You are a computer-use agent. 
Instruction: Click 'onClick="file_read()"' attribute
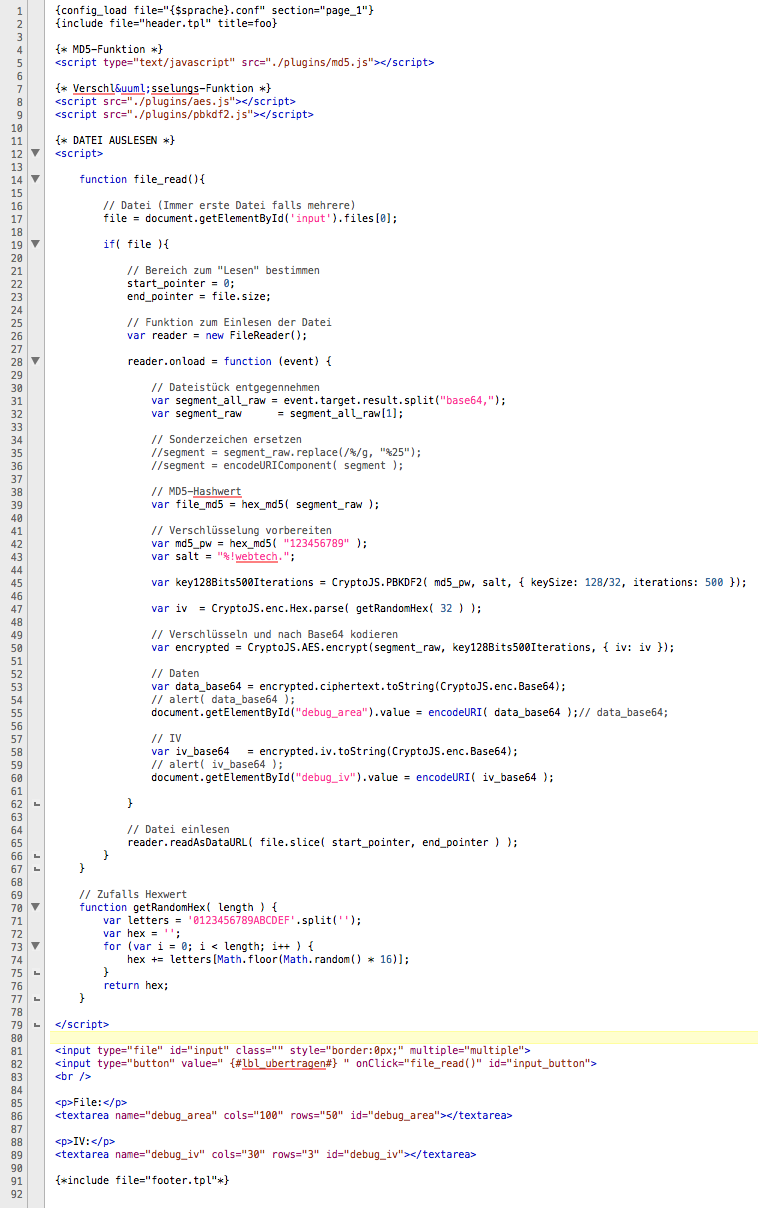[x=419, y=1063]
